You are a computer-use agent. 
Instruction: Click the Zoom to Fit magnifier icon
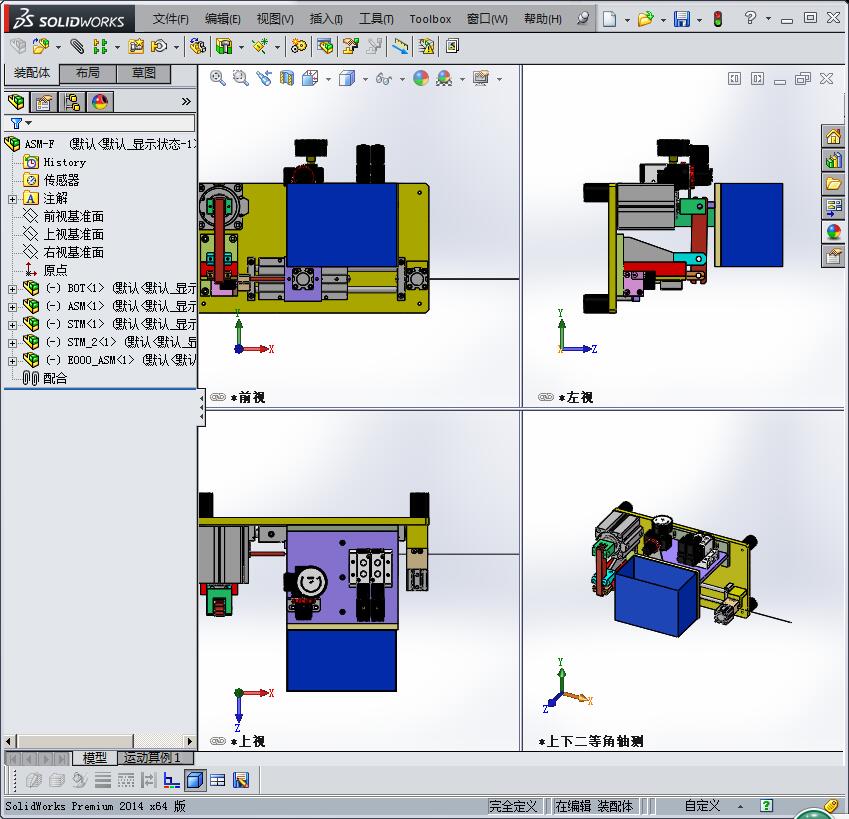point(218,78)
